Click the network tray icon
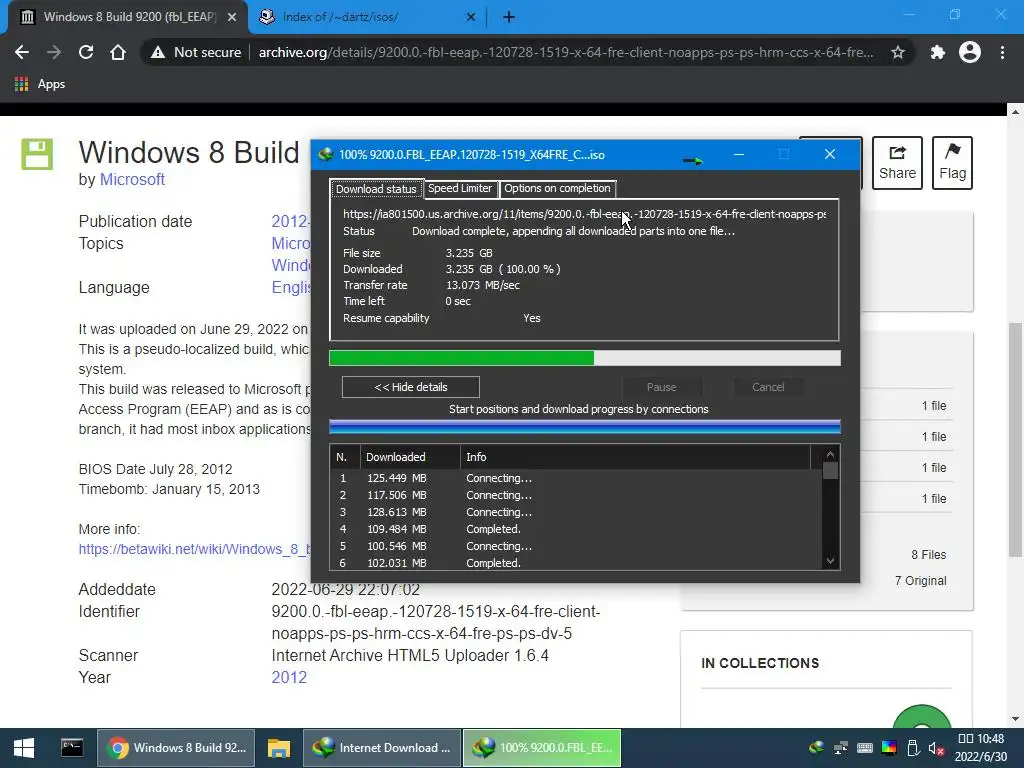This screenshot has height=768, width=1024. click(840, 748)
